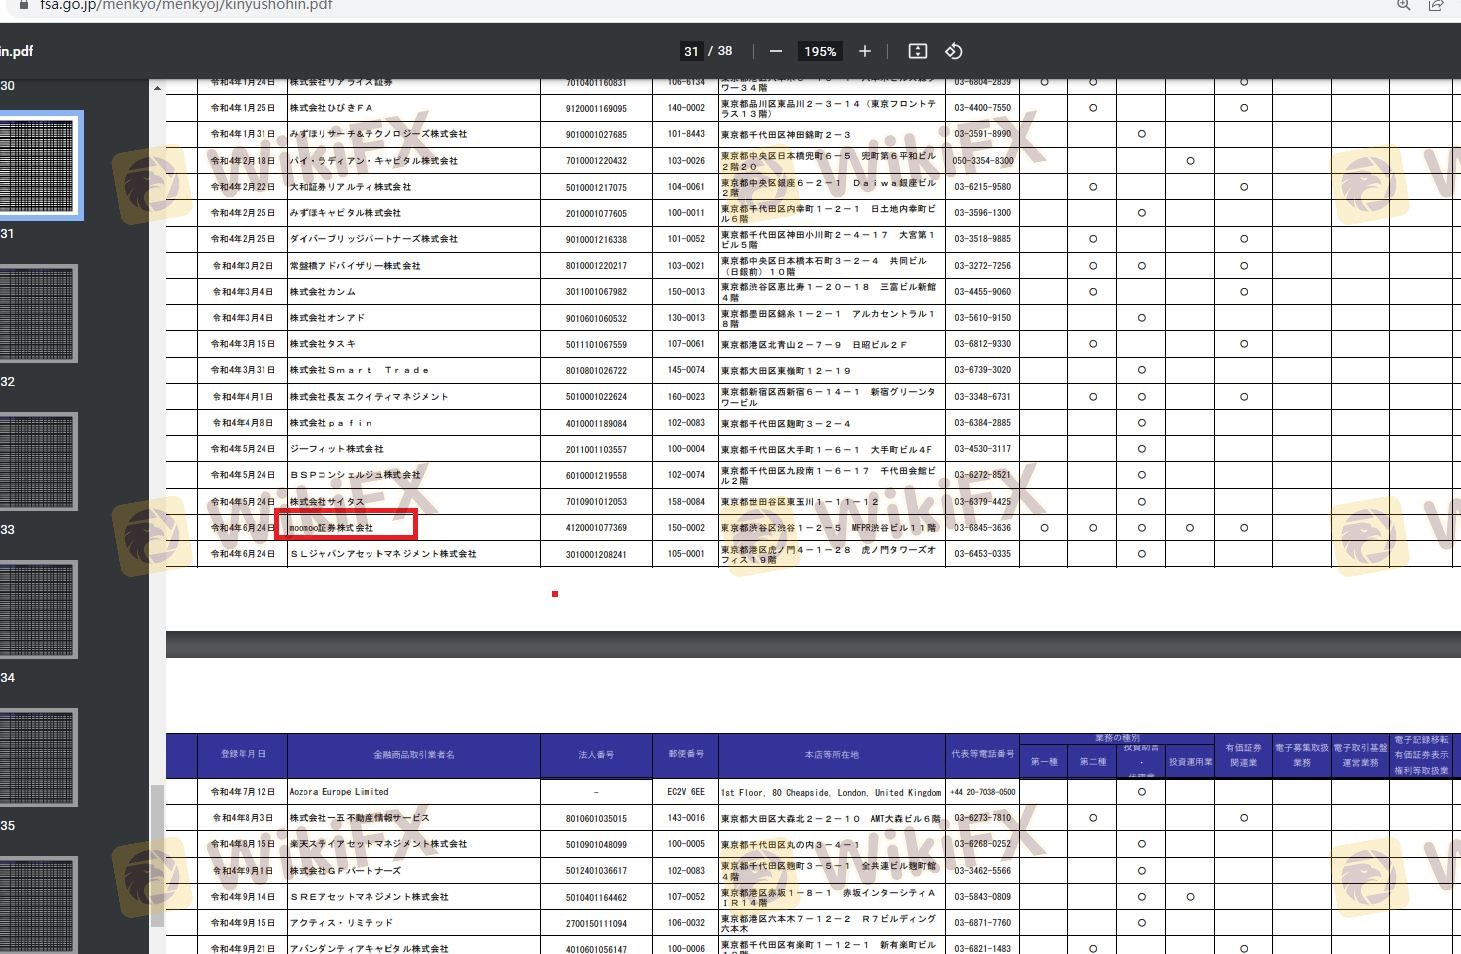Click the zoom out minus button
The width and height of the screenshot is (1461, 954).
tap(776, 51)
